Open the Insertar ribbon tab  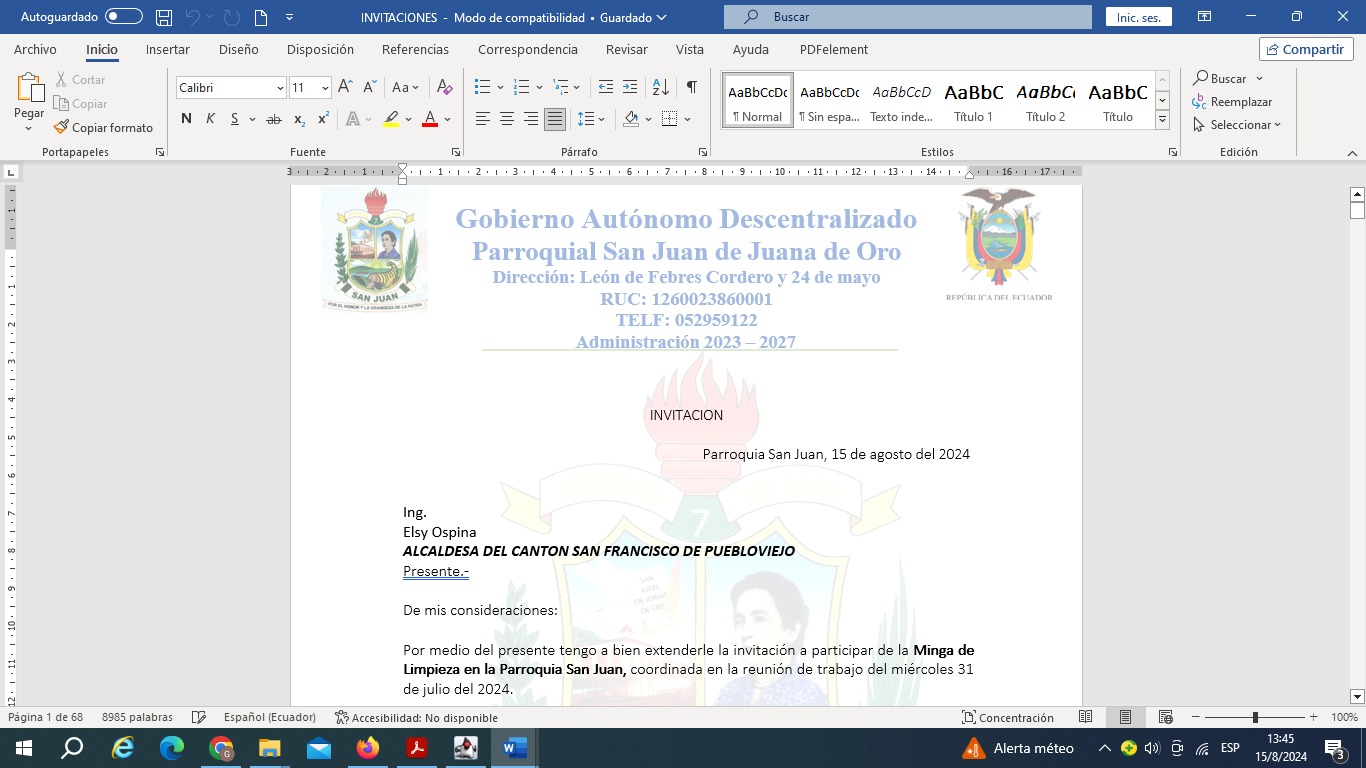coord(167,50)
